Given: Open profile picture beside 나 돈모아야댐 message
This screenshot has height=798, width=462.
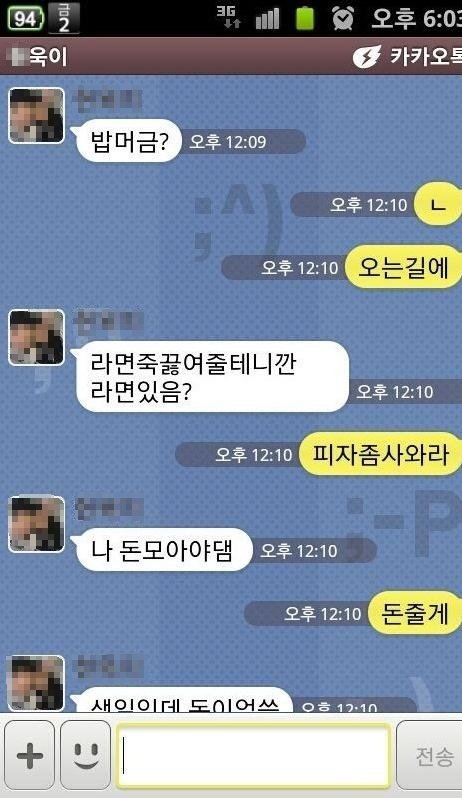Looking at the screenshot, I should click(37, 524).
